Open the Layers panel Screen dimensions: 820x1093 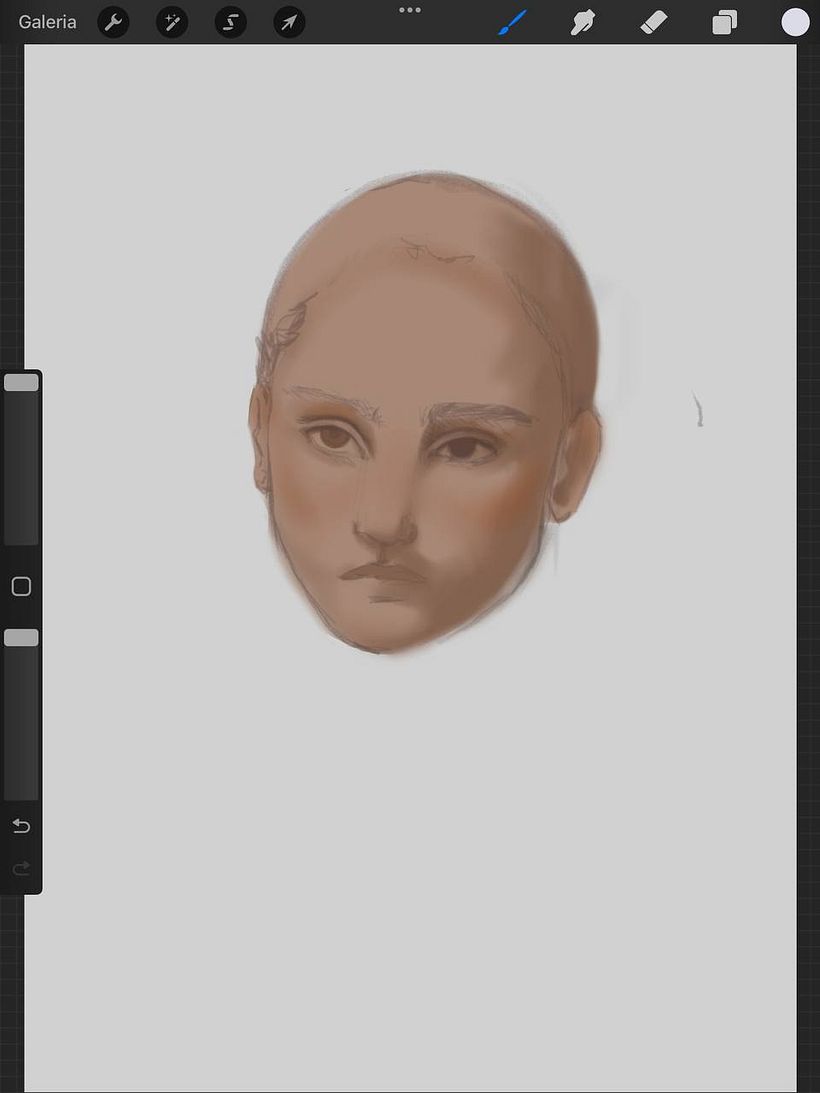point(724,22)
